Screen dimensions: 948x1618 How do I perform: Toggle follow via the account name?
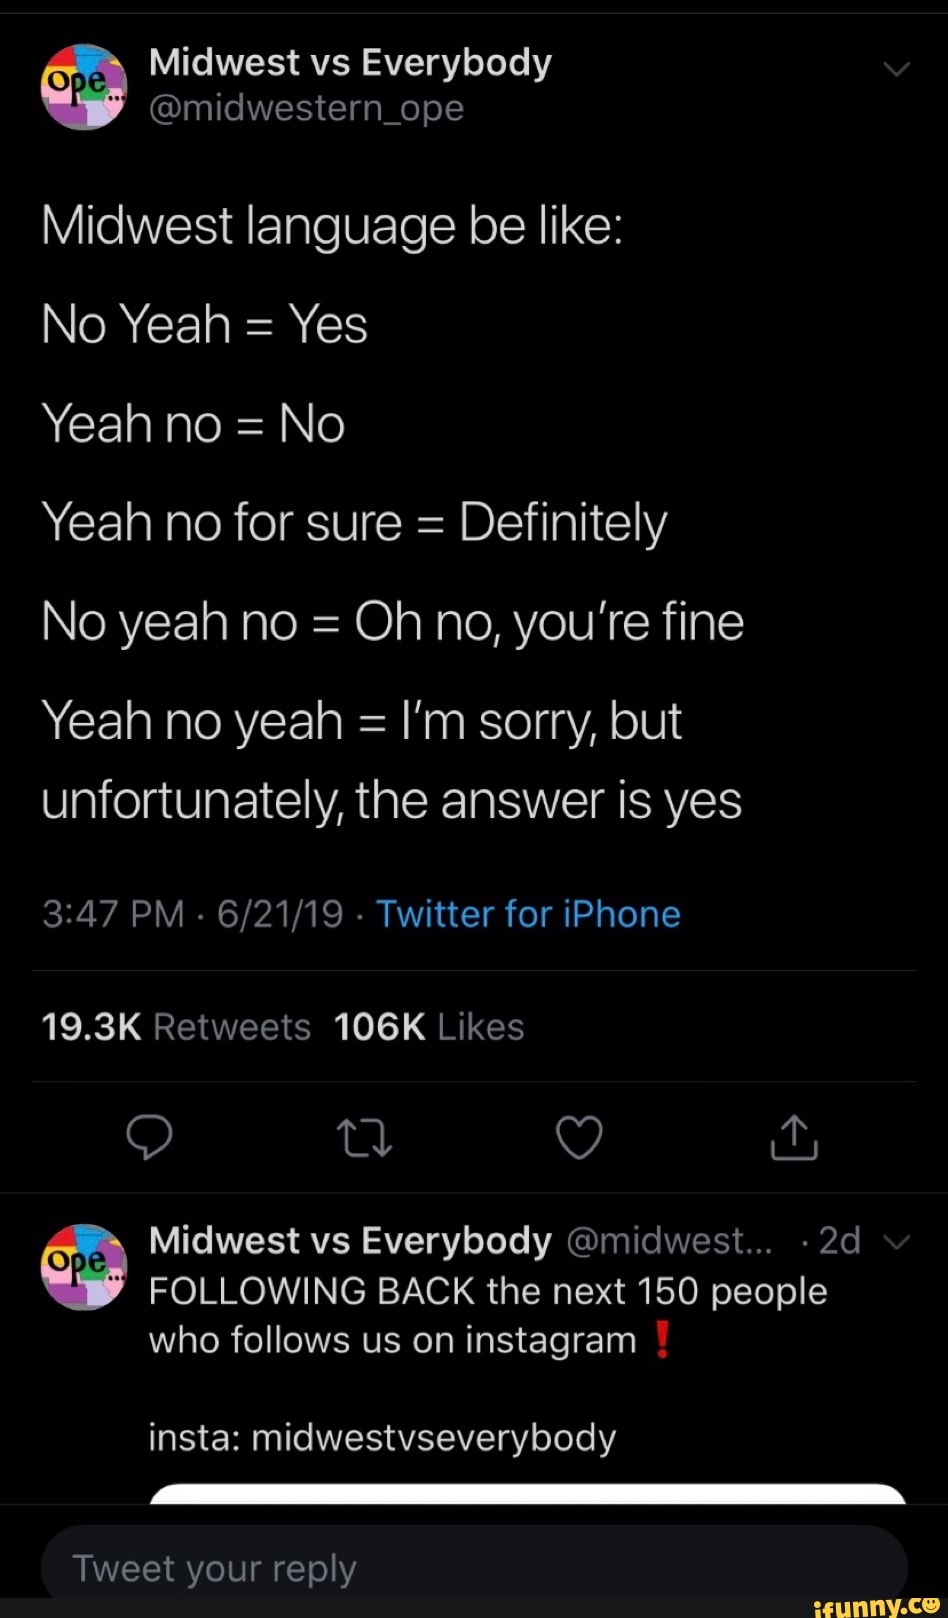[349, 61]
